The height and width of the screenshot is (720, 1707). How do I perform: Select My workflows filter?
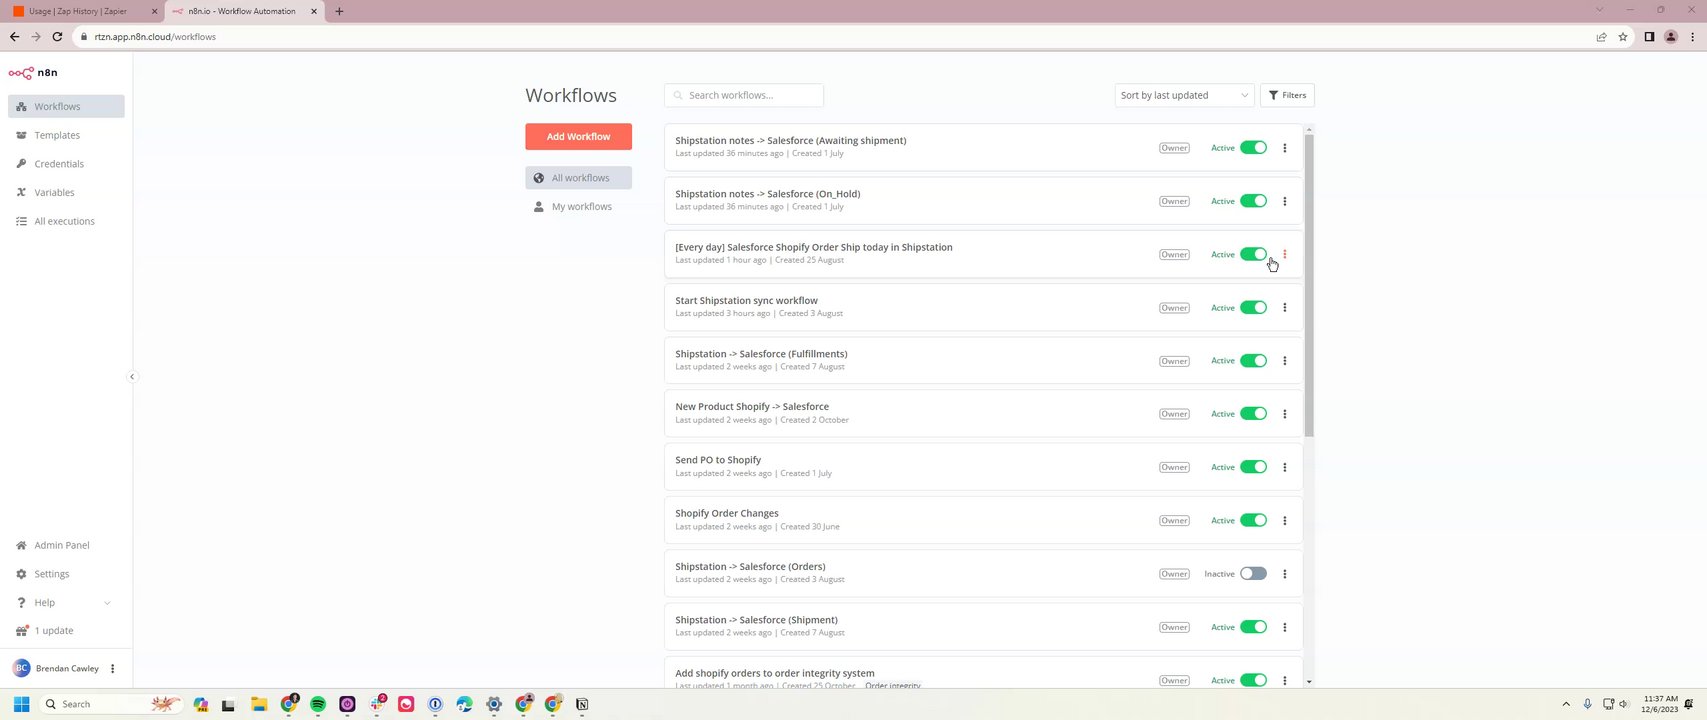click(578, 206)
